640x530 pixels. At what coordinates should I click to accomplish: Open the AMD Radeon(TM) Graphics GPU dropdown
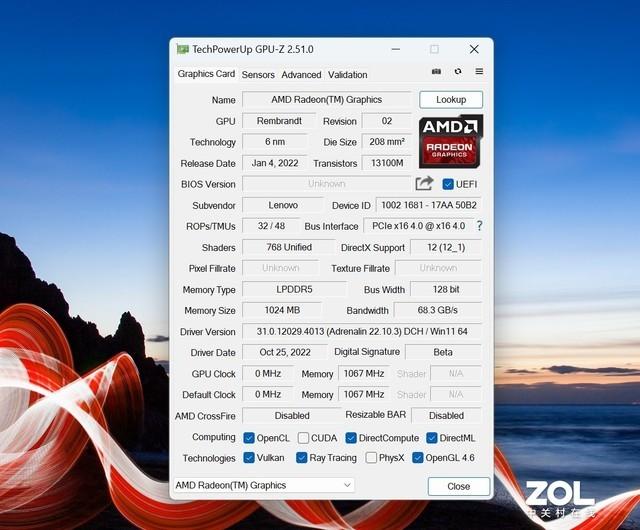264,485
